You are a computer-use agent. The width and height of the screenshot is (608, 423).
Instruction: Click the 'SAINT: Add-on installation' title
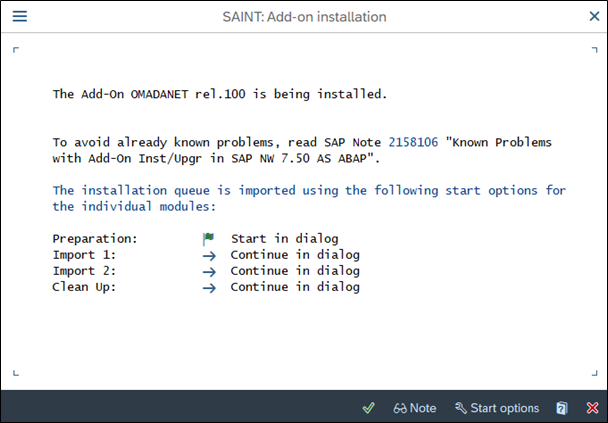click(x=304, y=17)
